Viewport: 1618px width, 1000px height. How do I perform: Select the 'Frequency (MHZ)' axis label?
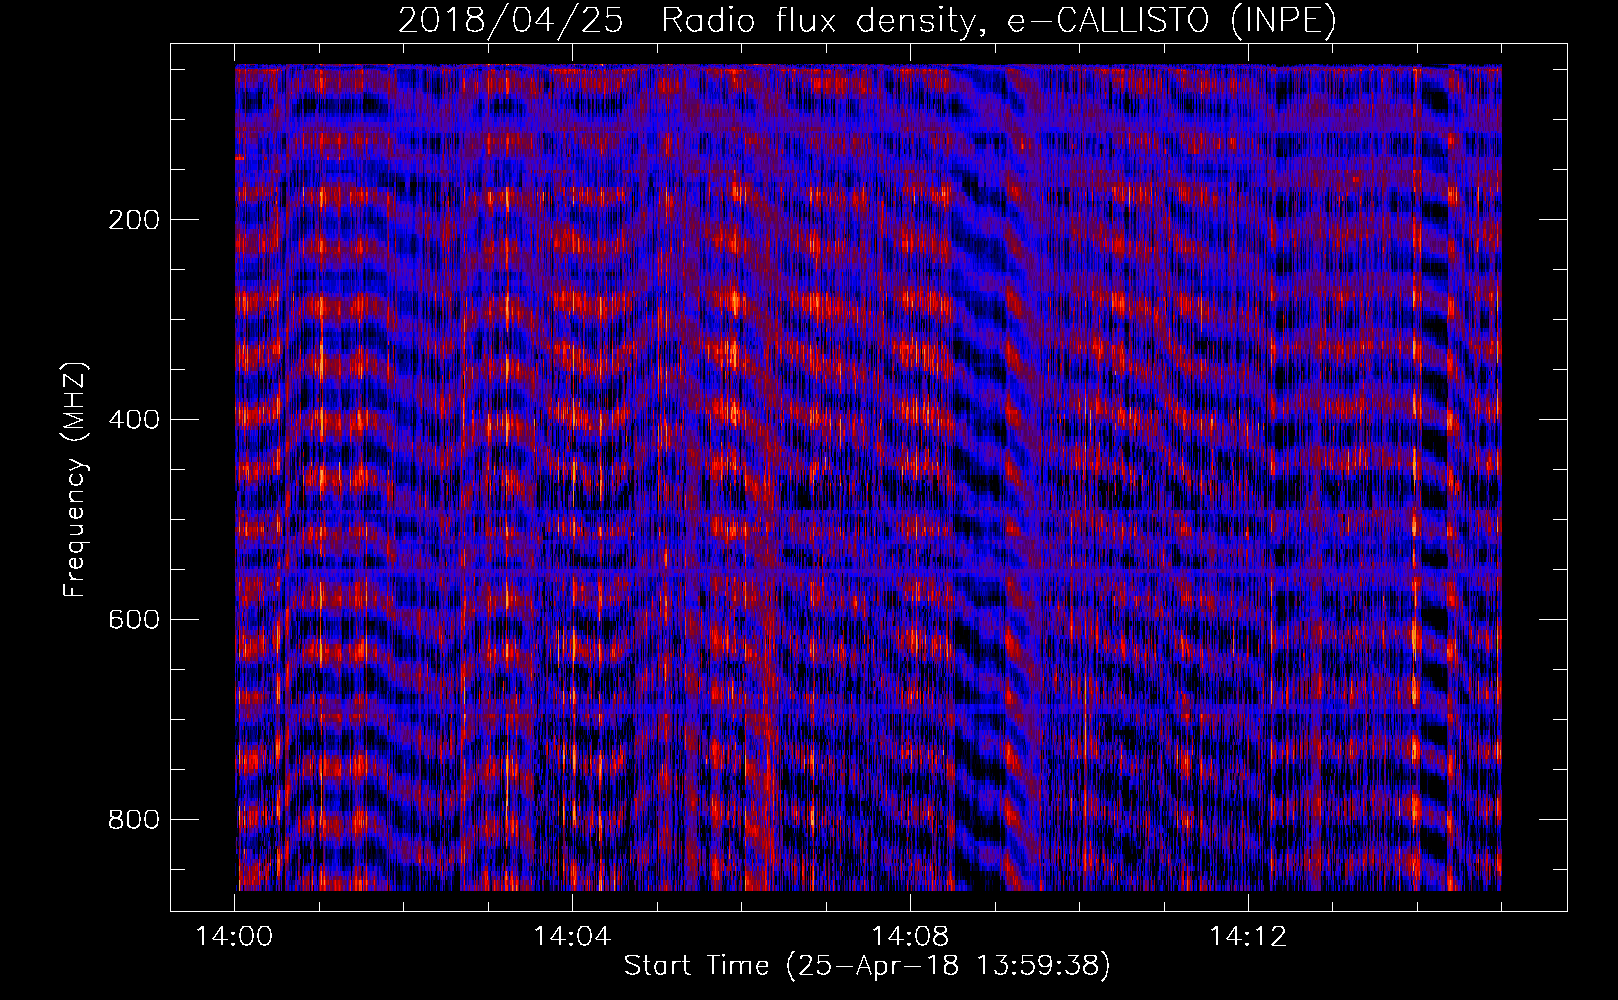point(75,479)
